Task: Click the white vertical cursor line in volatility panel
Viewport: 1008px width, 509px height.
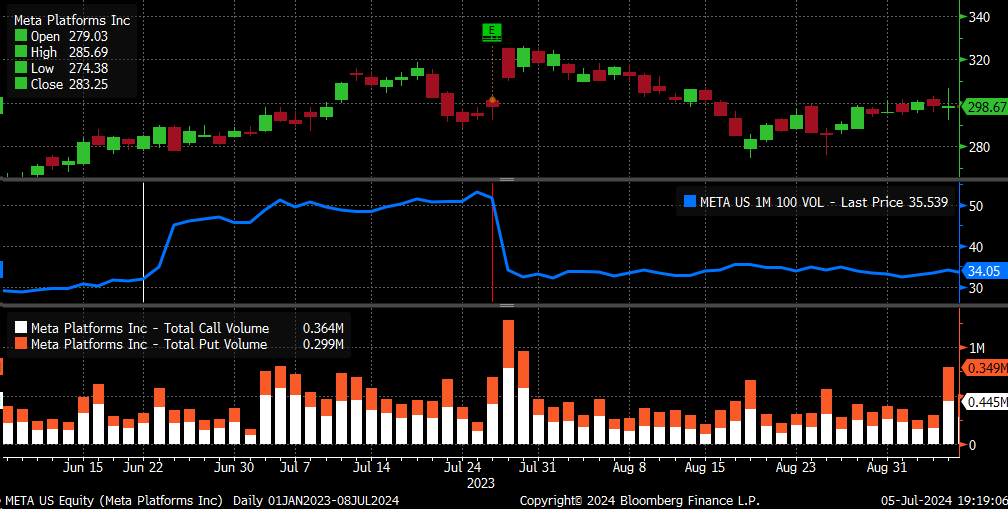Action: click(x=143, y=242)
